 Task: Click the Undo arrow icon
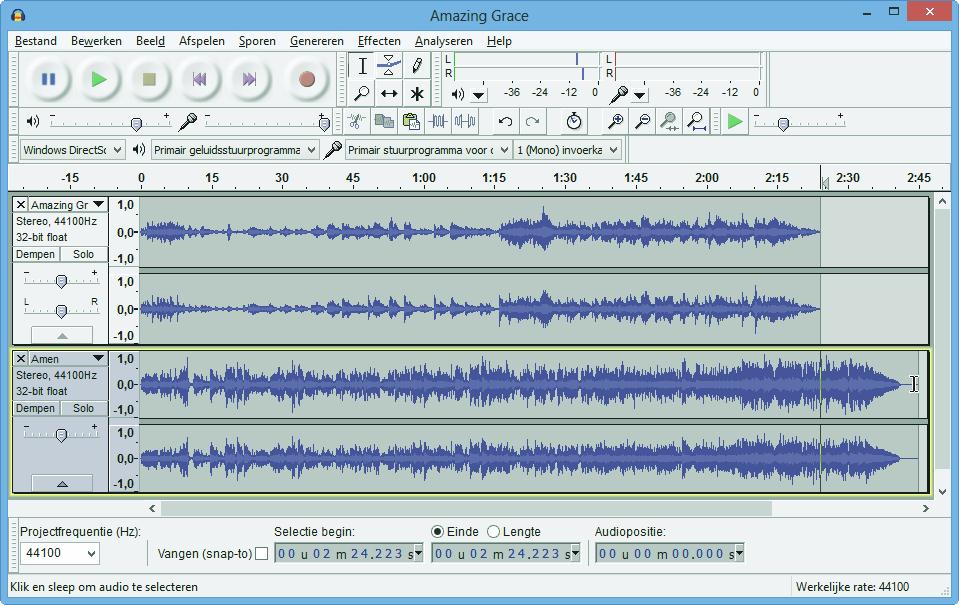pos(505,122)
